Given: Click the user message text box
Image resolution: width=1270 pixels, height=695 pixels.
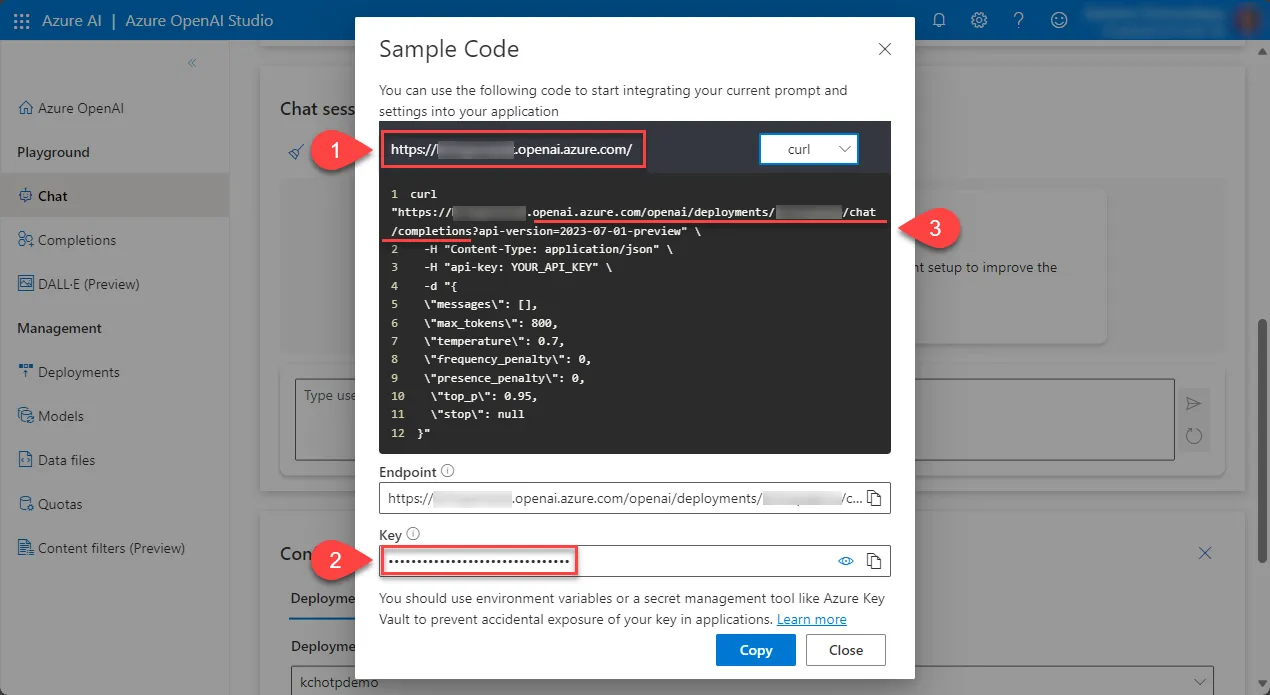Looking at the screenshot, I should 734,419.
